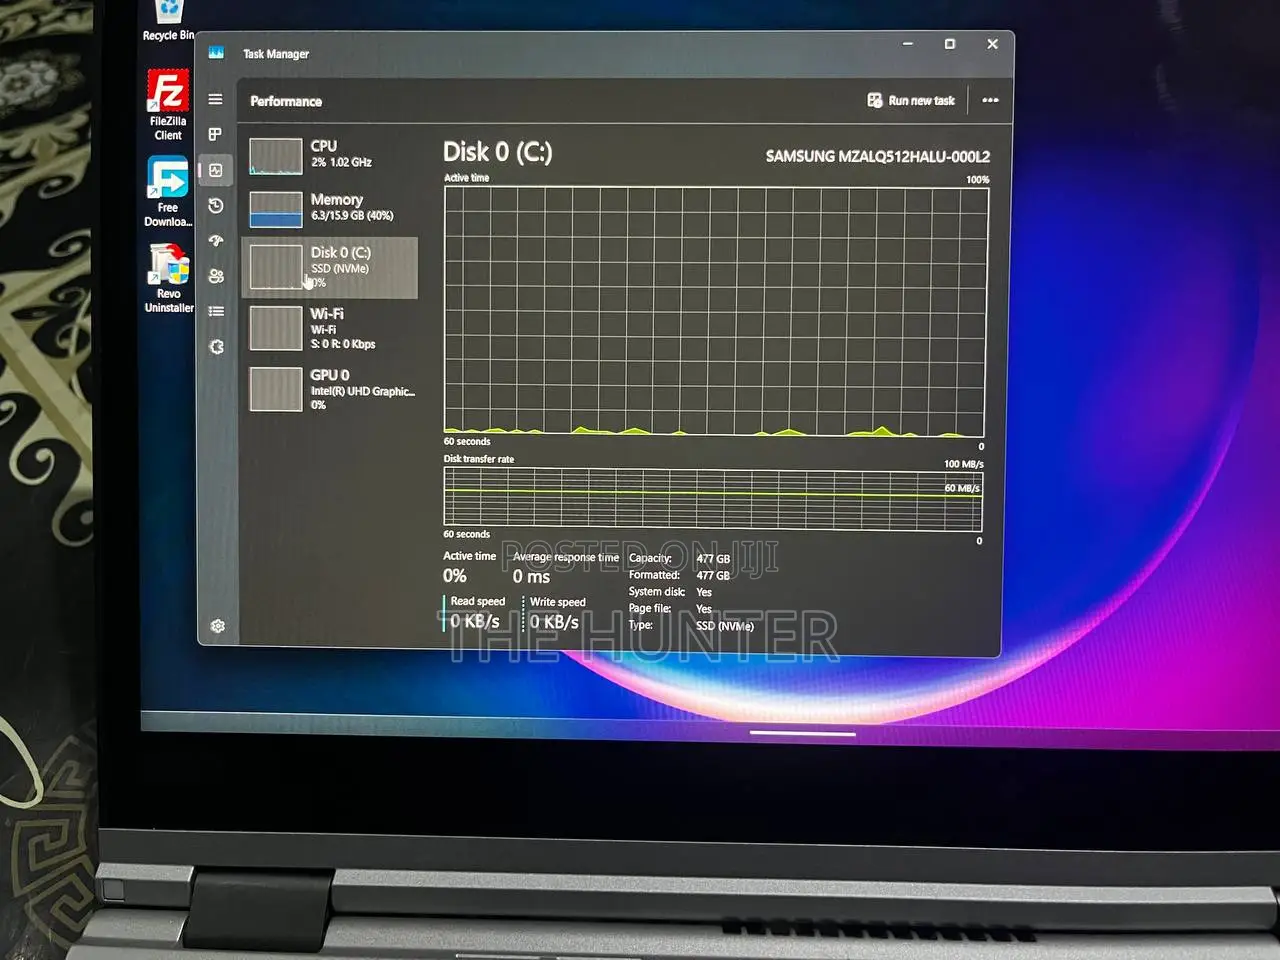1280x960 pixels.
Task: Click the Formatted 477 GB value
Action: click(x=713, y=575)
